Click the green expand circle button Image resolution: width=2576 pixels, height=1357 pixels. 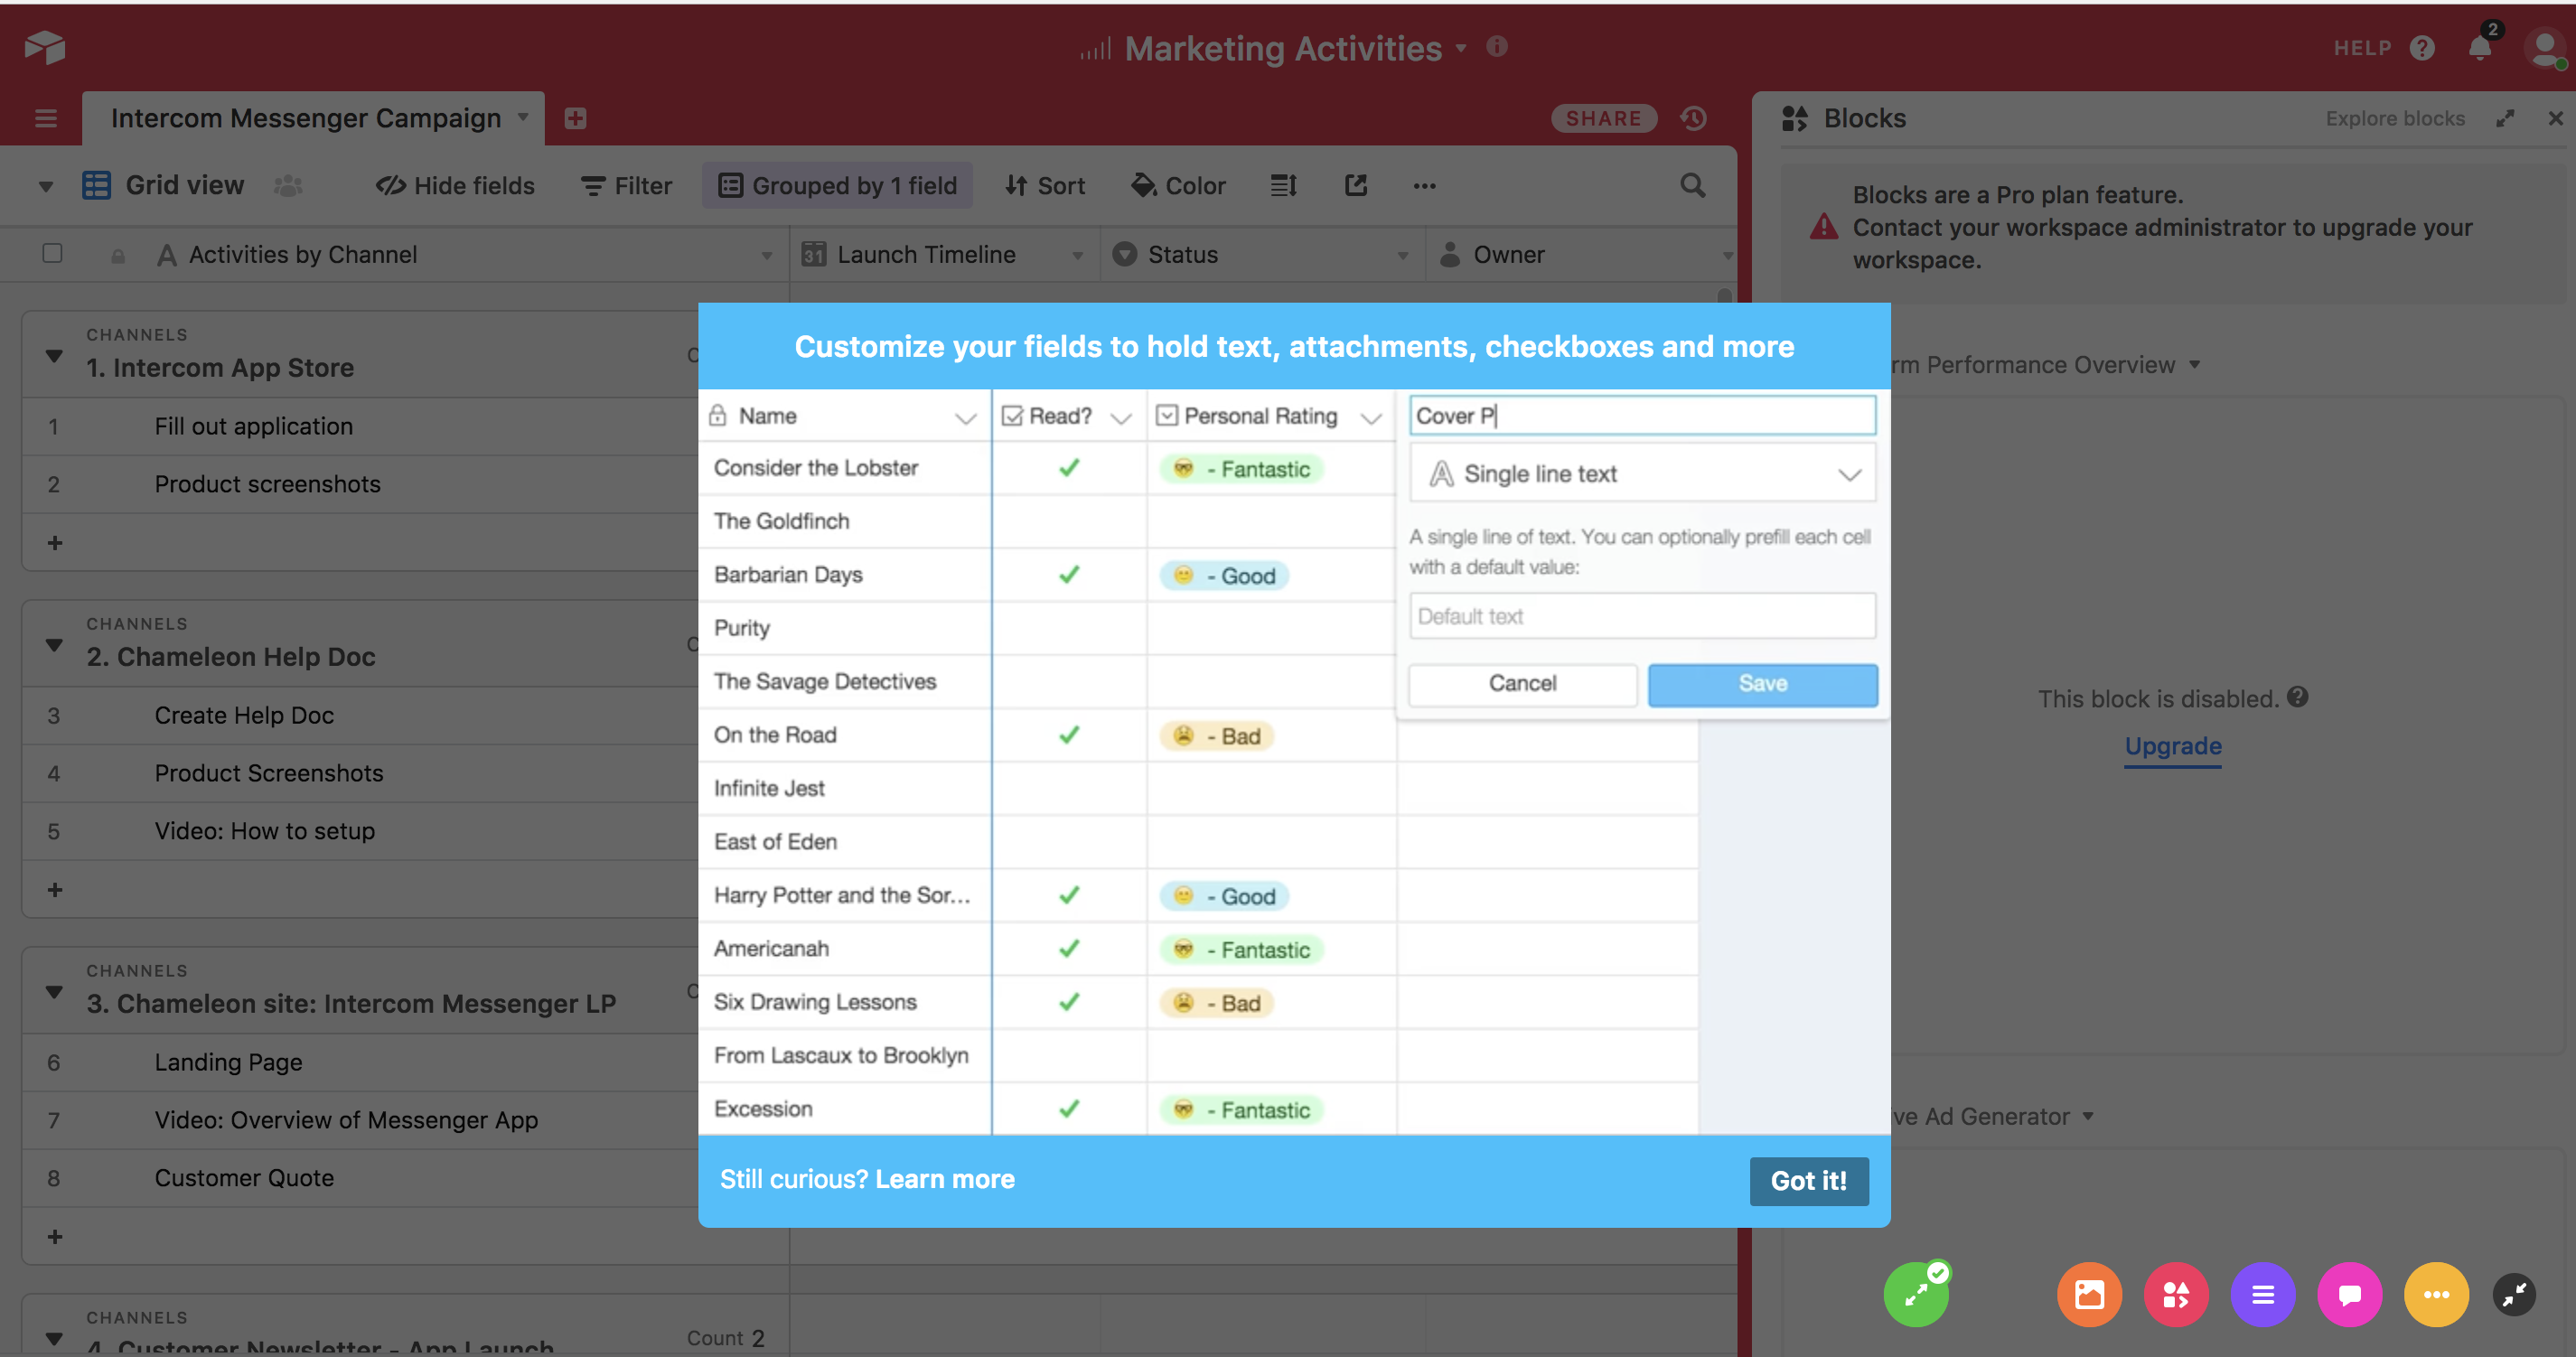[1916, 1295]
